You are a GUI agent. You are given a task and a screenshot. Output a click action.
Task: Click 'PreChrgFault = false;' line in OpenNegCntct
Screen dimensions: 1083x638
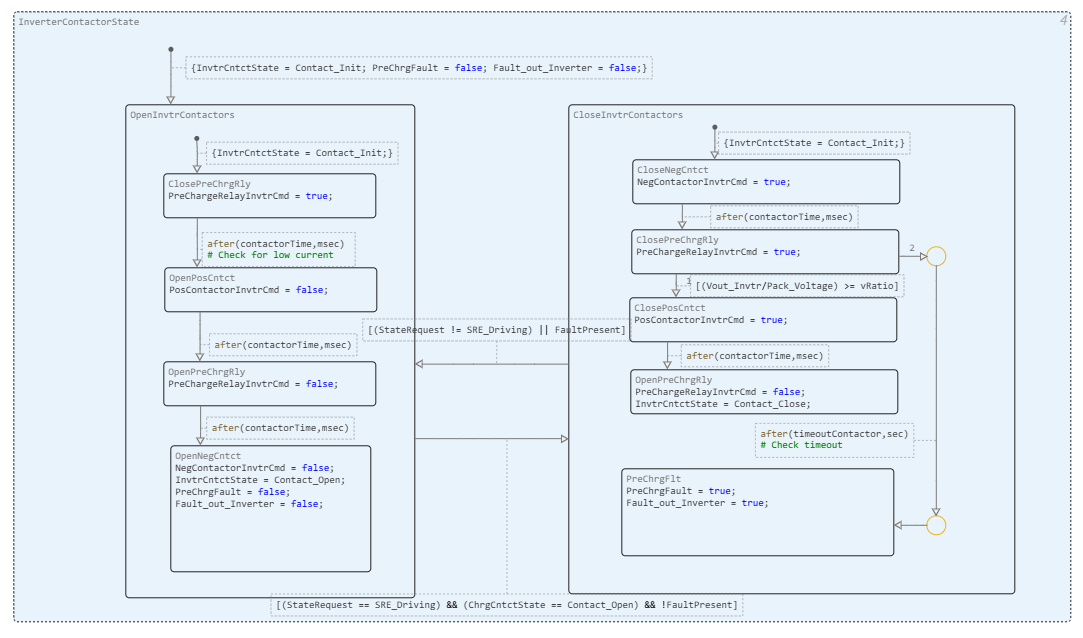coord(233,492)
